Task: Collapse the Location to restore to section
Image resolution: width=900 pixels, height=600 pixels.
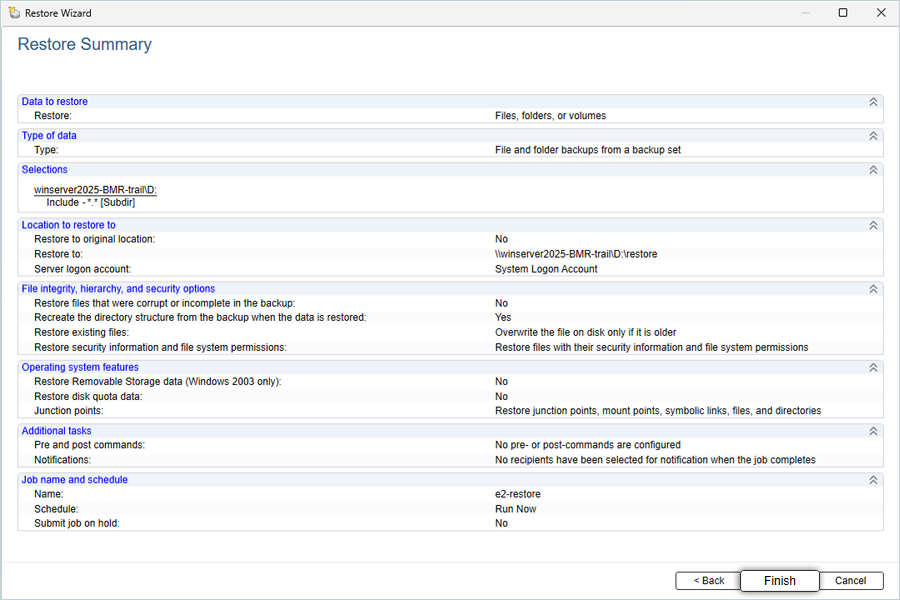Action: coord(873,226)
